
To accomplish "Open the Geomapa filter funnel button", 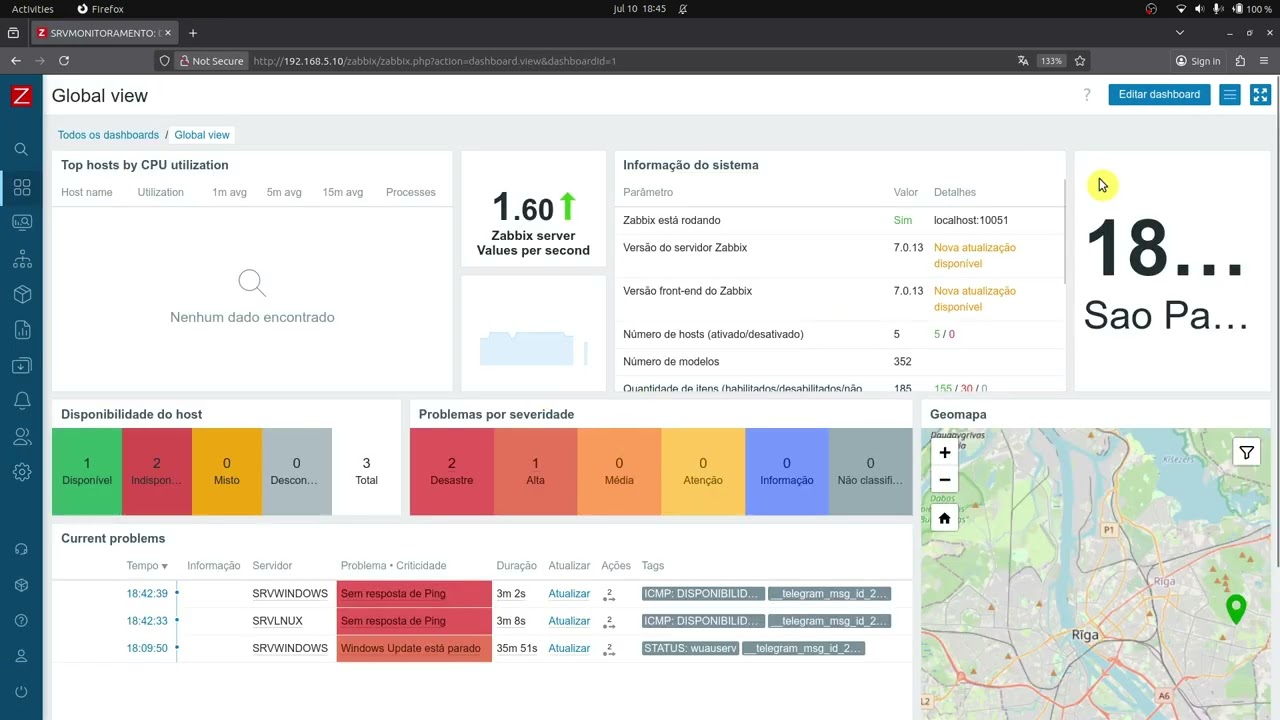I will [x=1246, y=453].
